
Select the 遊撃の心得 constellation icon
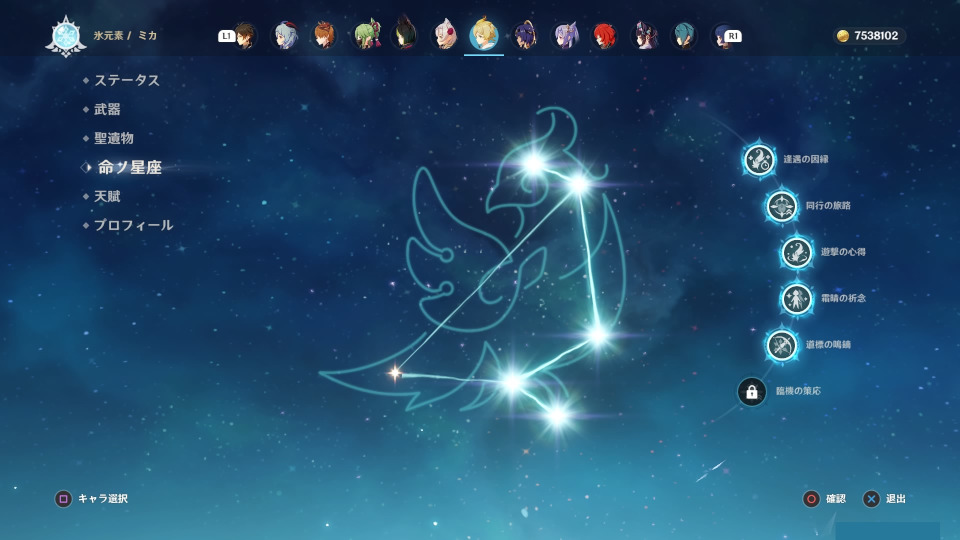point(797,252)
